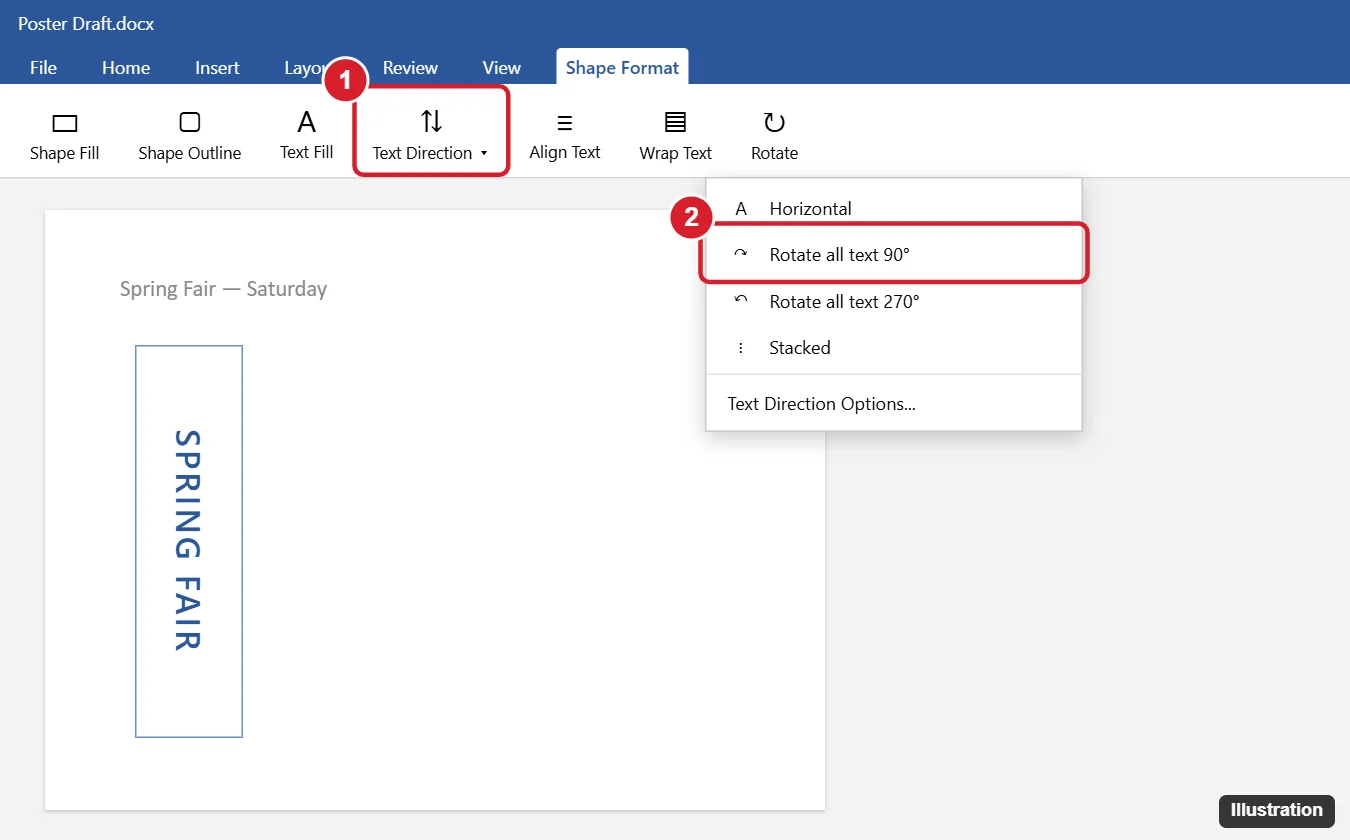Viewport: 1350px width, 840px height.
Task: Click the Shape Outline label
Action: 190,153
